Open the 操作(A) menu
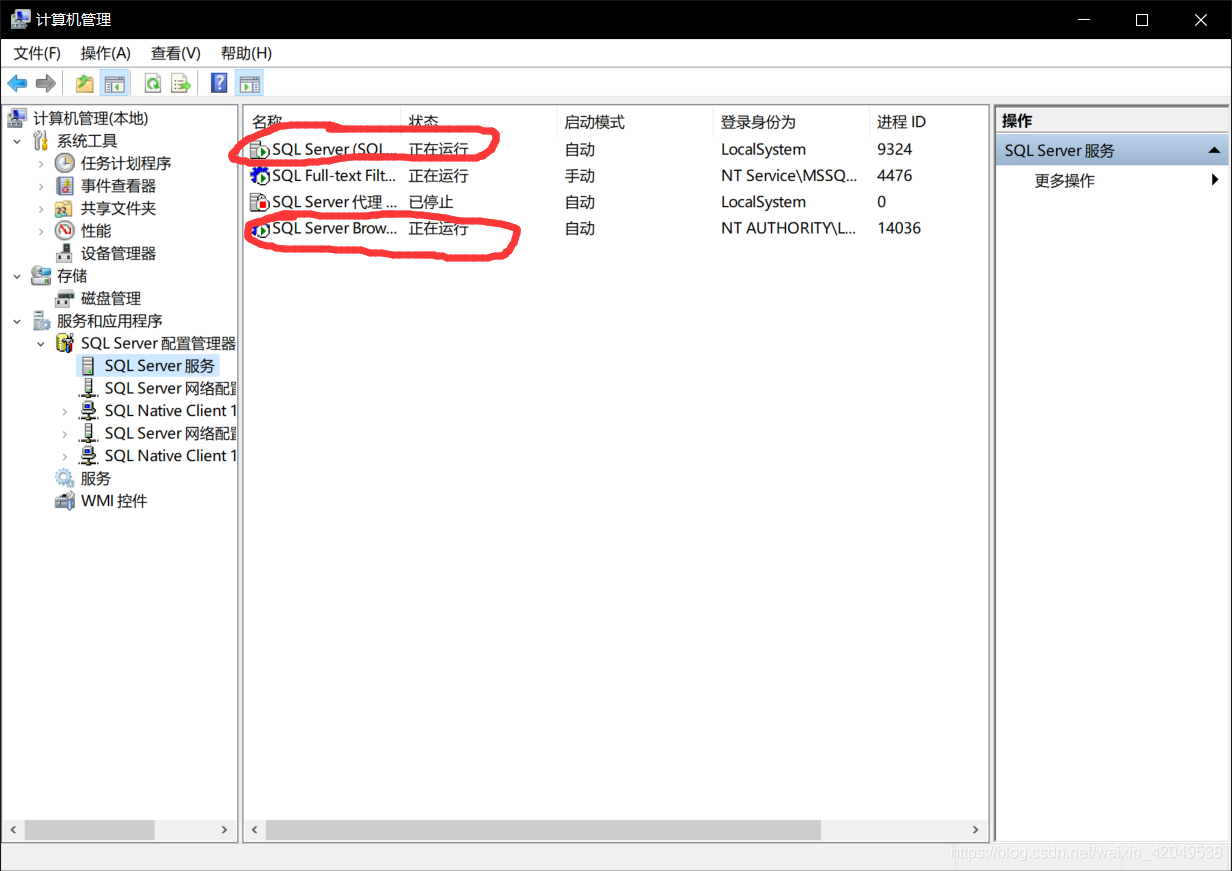 (x=105, y=53)
